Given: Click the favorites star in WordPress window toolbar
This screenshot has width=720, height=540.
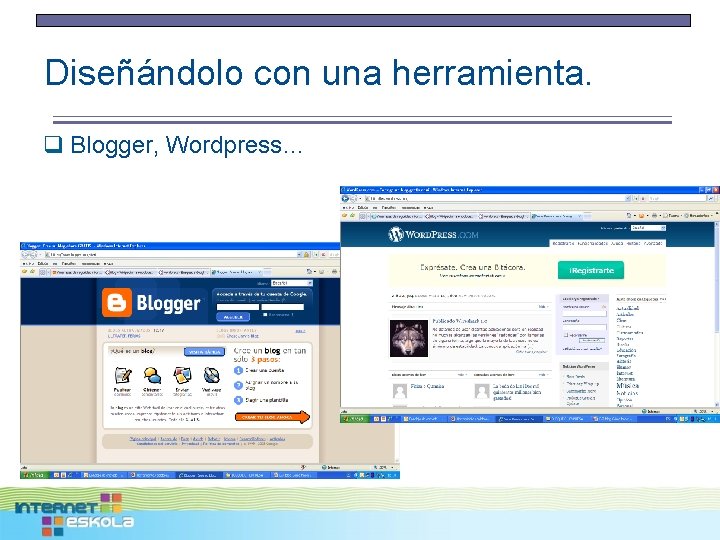Looking at the screenshot, I should [x=345, y=215].
